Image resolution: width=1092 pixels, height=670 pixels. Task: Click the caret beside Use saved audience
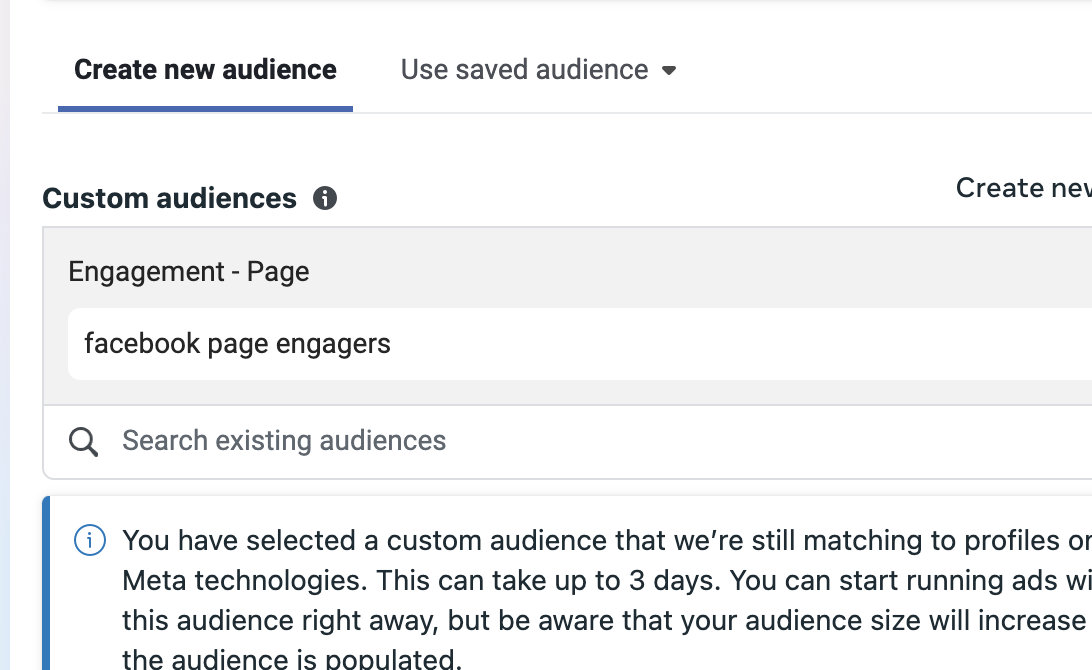coord(669,70)
